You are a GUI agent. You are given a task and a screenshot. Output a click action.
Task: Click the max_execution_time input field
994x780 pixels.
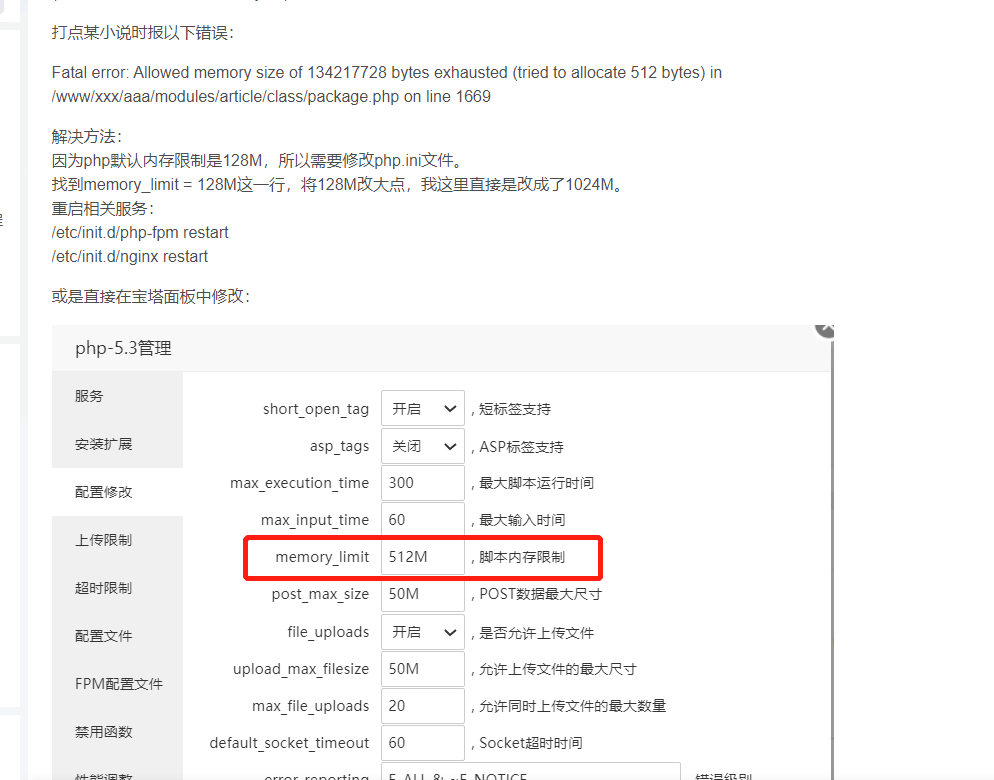[x=422, y=483]
